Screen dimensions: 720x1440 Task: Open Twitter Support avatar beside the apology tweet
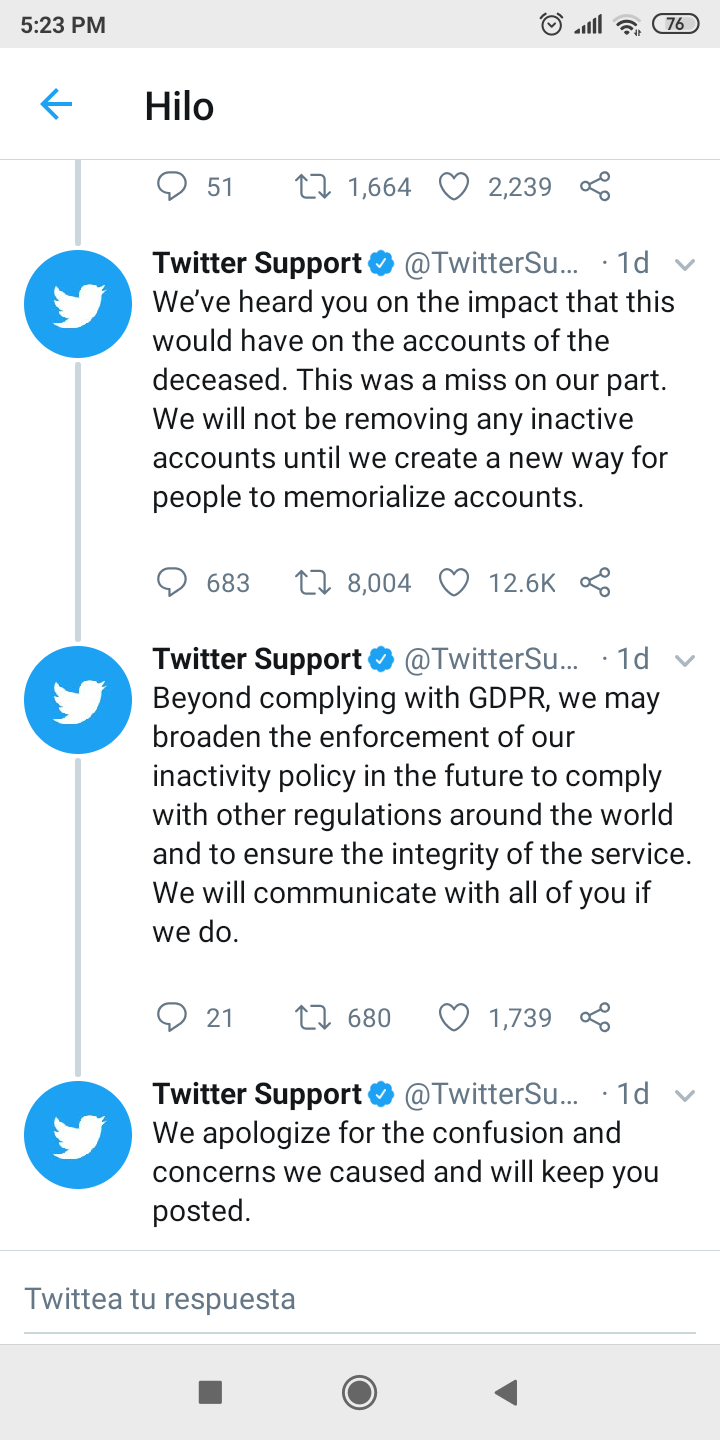pos(78,1135)
